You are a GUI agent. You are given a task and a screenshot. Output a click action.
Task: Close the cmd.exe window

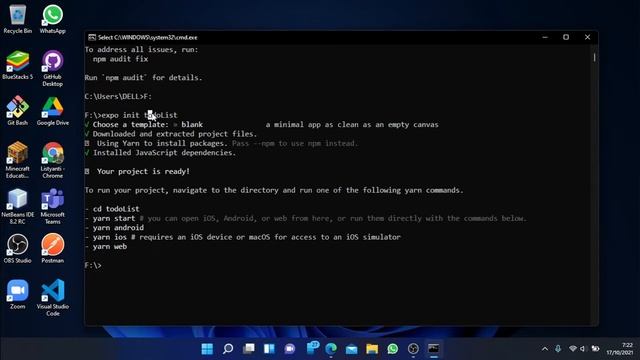(587, 37)
